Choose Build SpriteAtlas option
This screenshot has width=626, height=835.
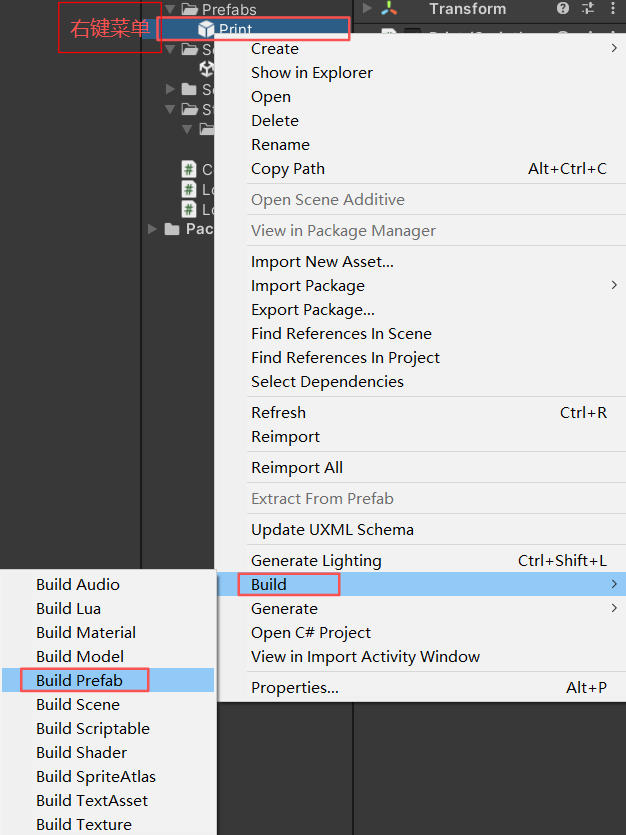[x=96, y=777]
